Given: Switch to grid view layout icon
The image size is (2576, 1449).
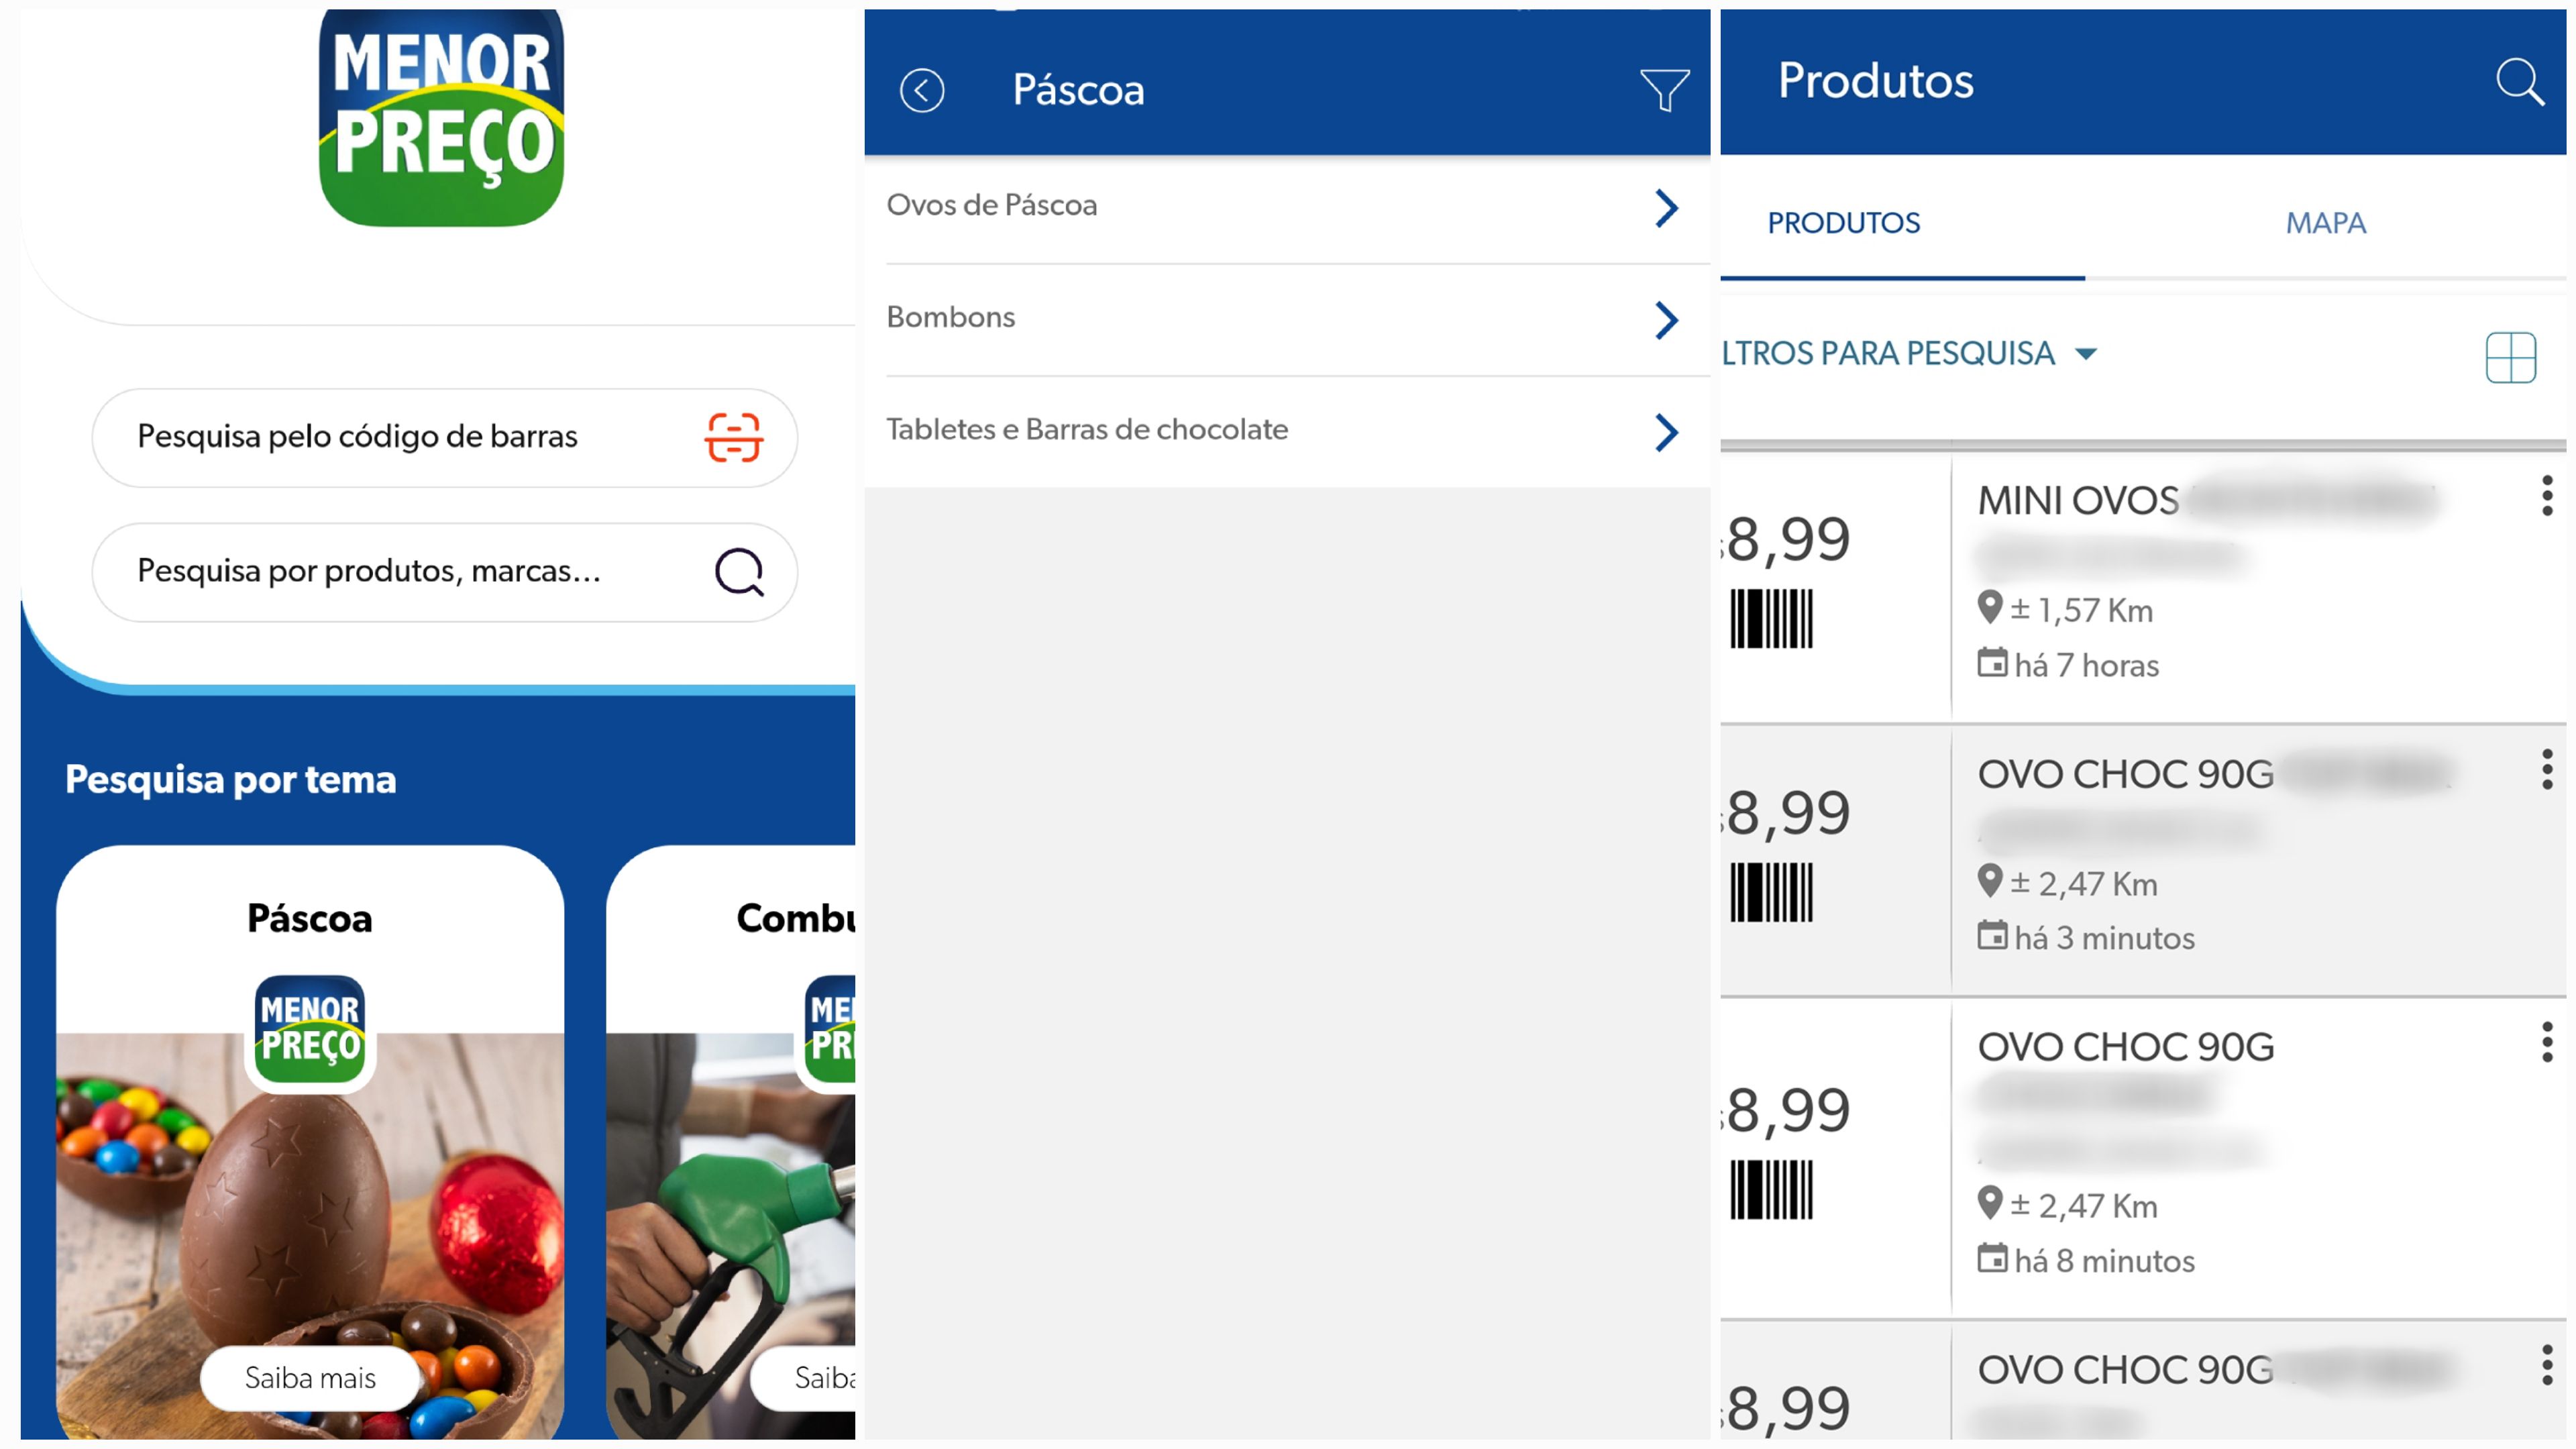Looking at the screenshot, I should point(2510,357).
